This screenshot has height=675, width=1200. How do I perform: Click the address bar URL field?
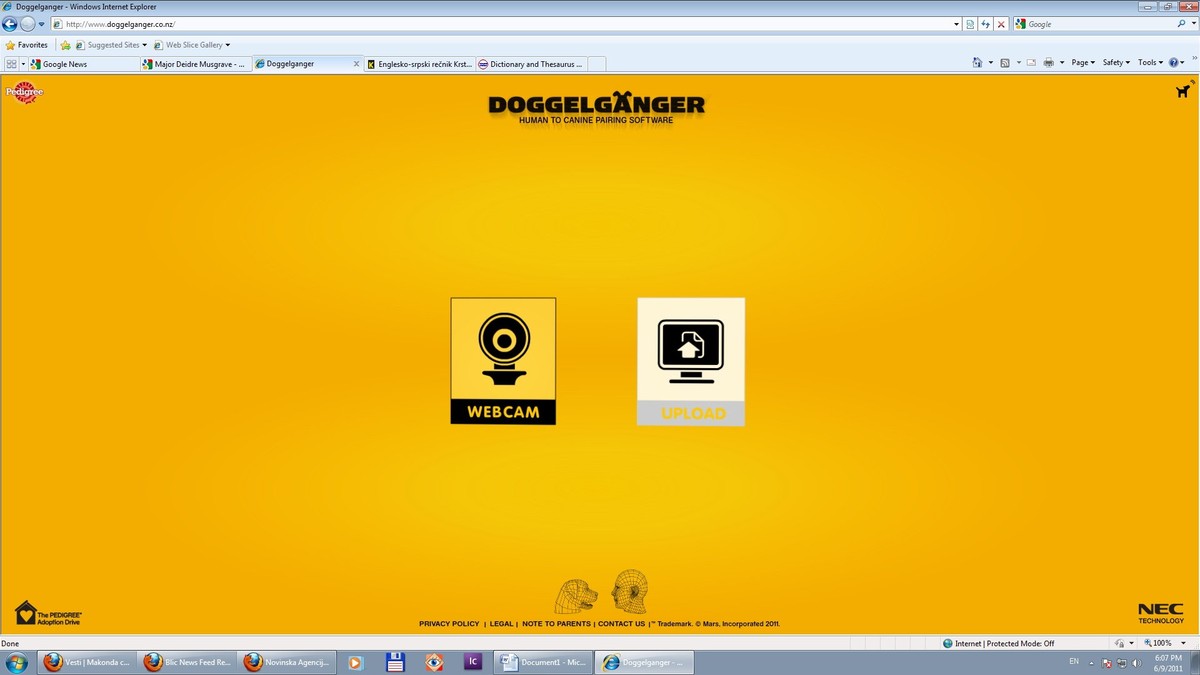[505, 24]
